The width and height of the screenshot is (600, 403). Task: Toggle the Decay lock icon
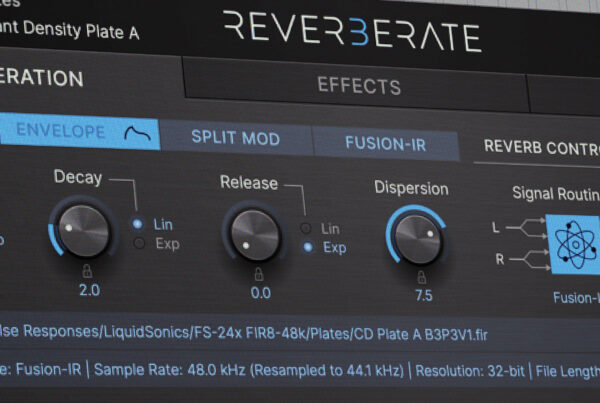[x=87, y=271]
